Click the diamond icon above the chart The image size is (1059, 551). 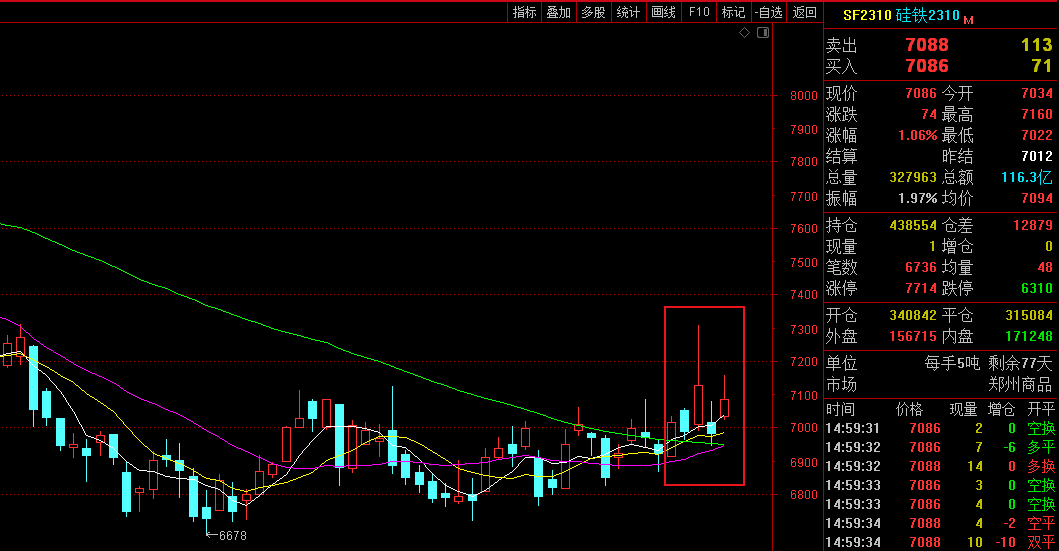744,33
